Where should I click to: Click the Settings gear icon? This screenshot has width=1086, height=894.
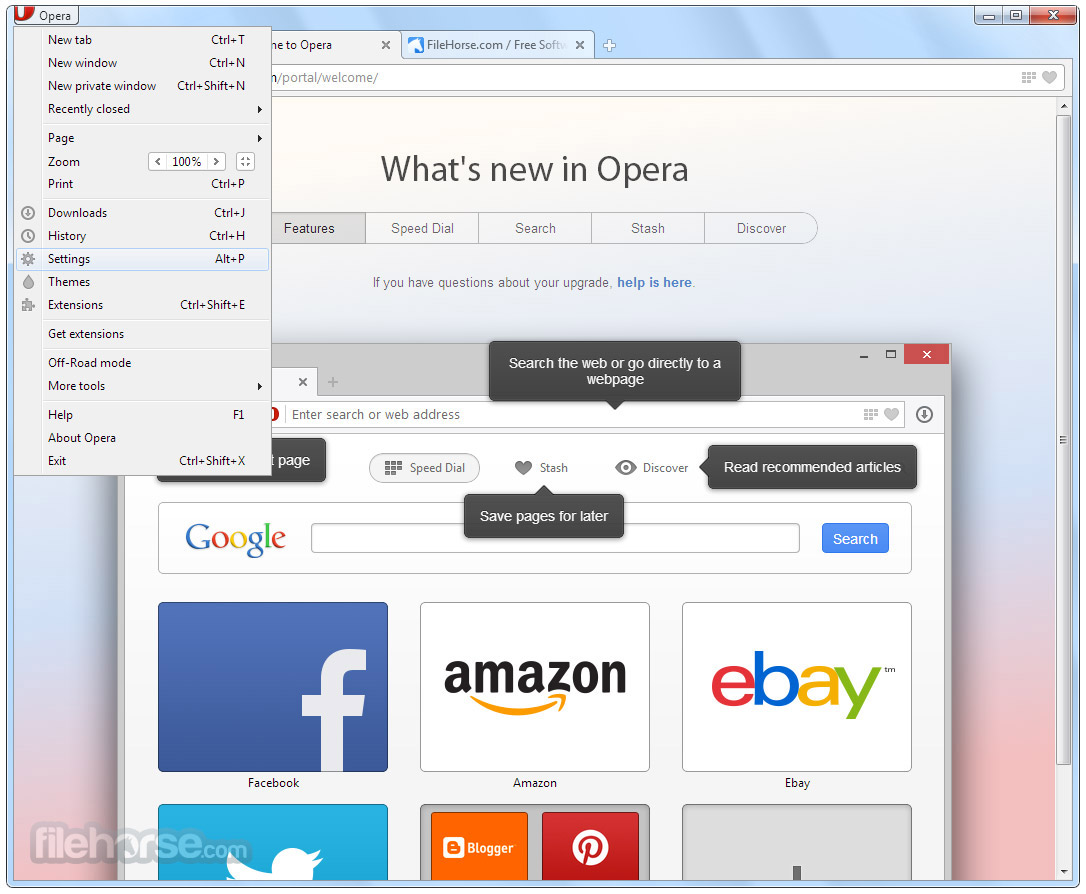pos(28,259)
